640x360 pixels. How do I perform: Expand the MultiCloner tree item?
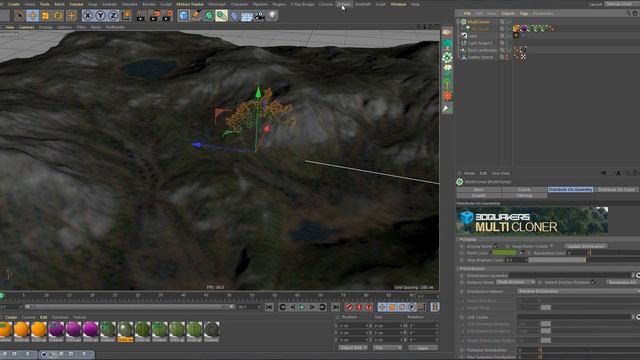tap(459, 22)
